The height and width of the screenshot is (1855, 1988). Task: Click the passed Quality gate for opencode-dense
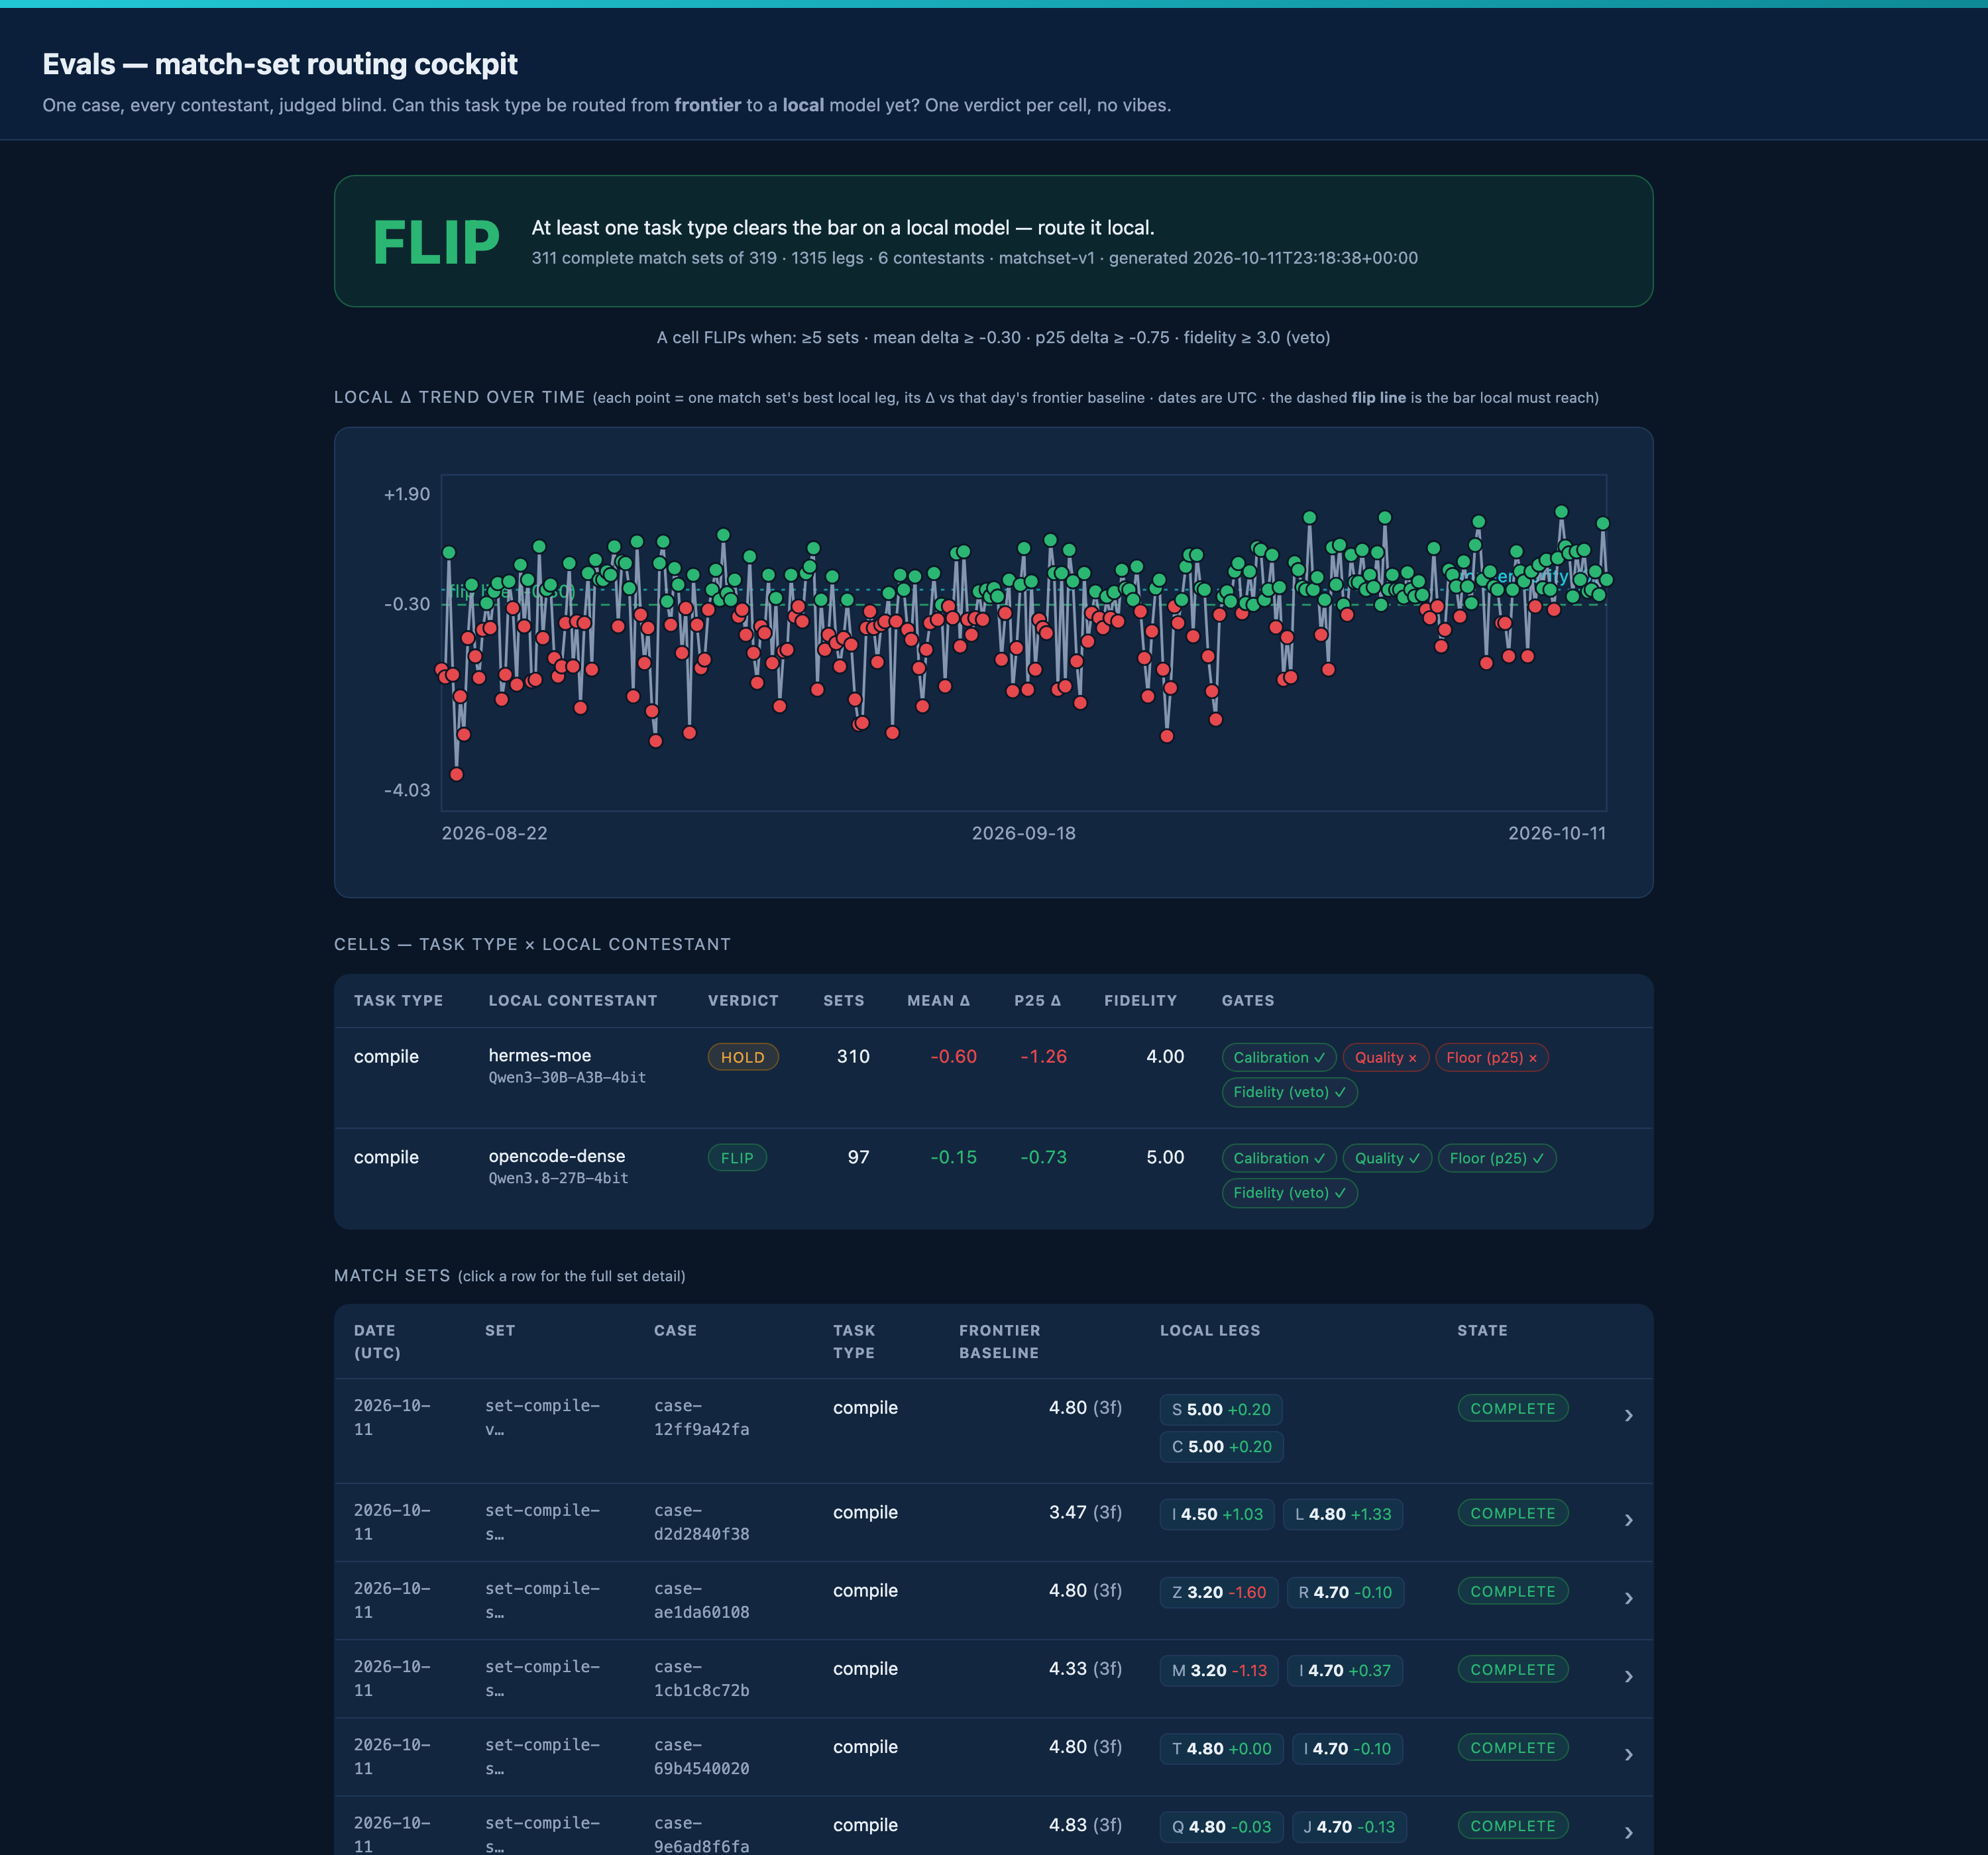point(1387,1158)
